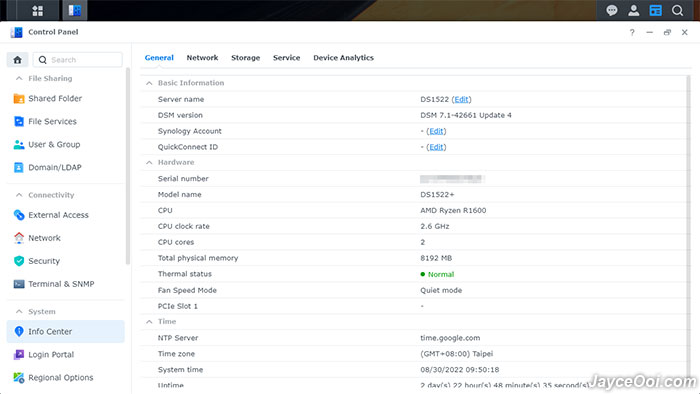Click the desktop search magnifier icon

[677, 10]
